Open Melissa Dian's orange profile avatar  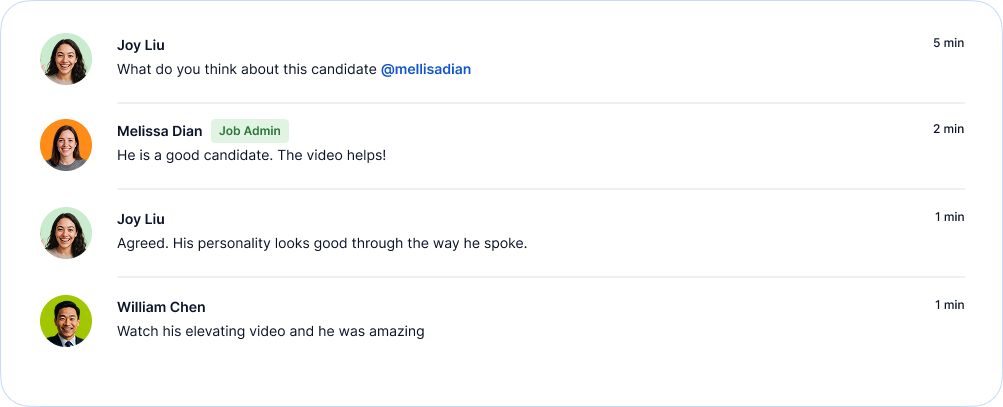(x=66, y=145)
